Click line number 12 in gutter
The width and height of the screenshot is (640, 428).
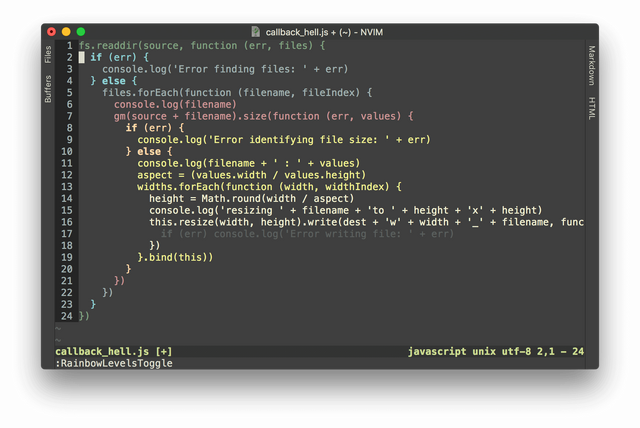pyautogui.click(x=67, y=175)
